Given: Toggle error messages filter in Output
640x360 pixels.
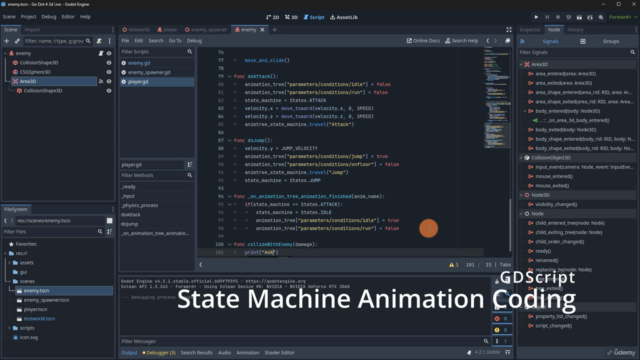Looking at the screenshot, I should coord(502,318).
